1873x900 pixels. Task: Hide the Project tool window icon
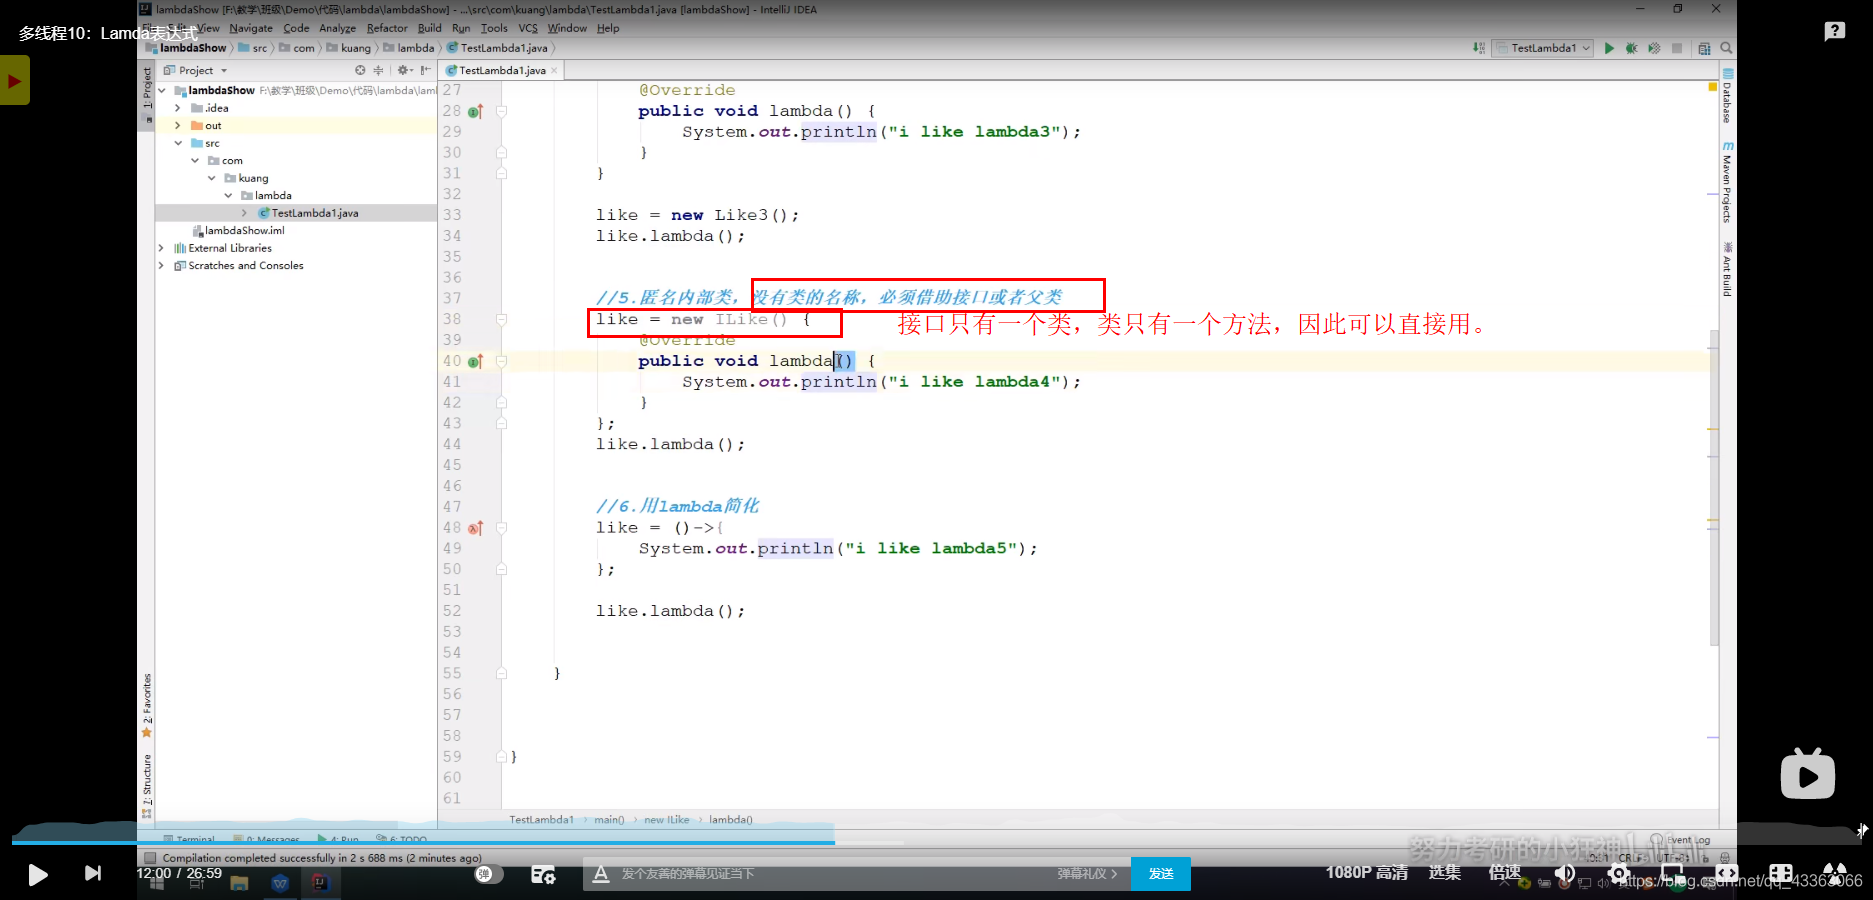point(425,70)
